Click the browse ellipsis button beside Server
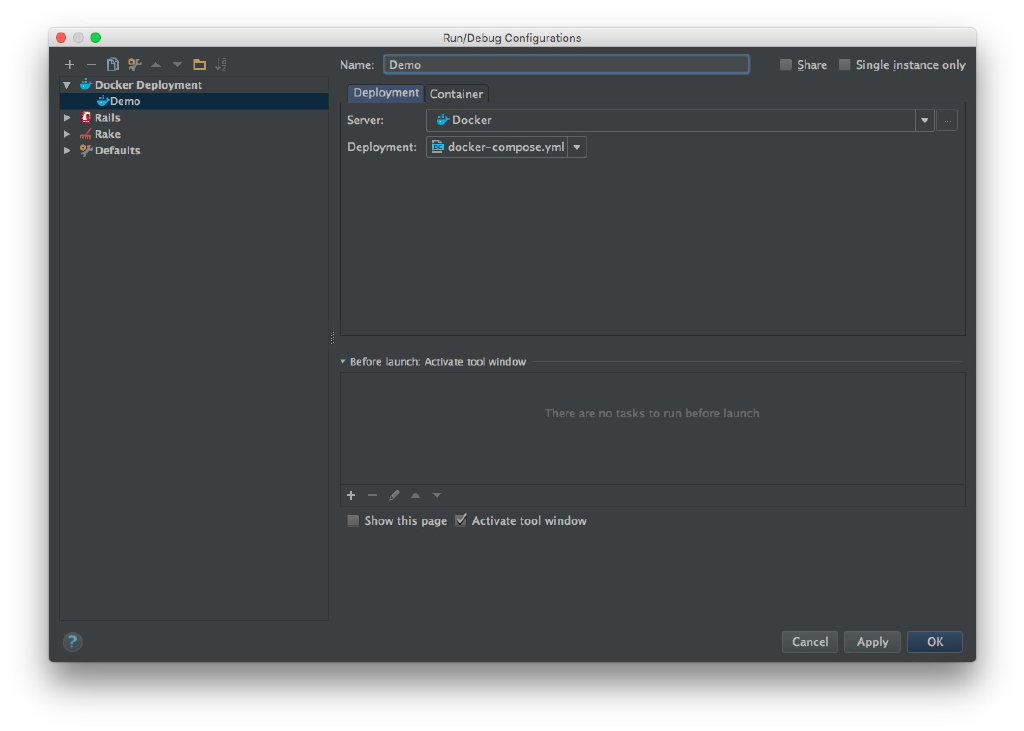 948,121
